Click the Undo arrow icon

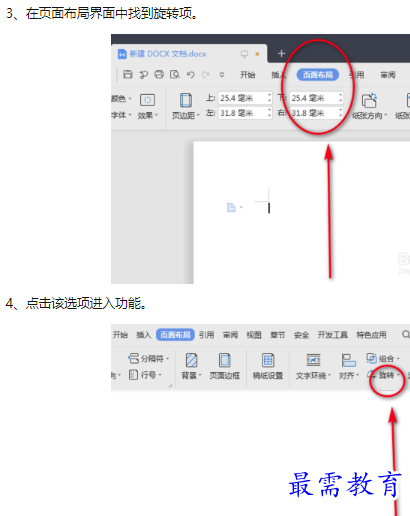pyautogui.click(x=190, y=74)
